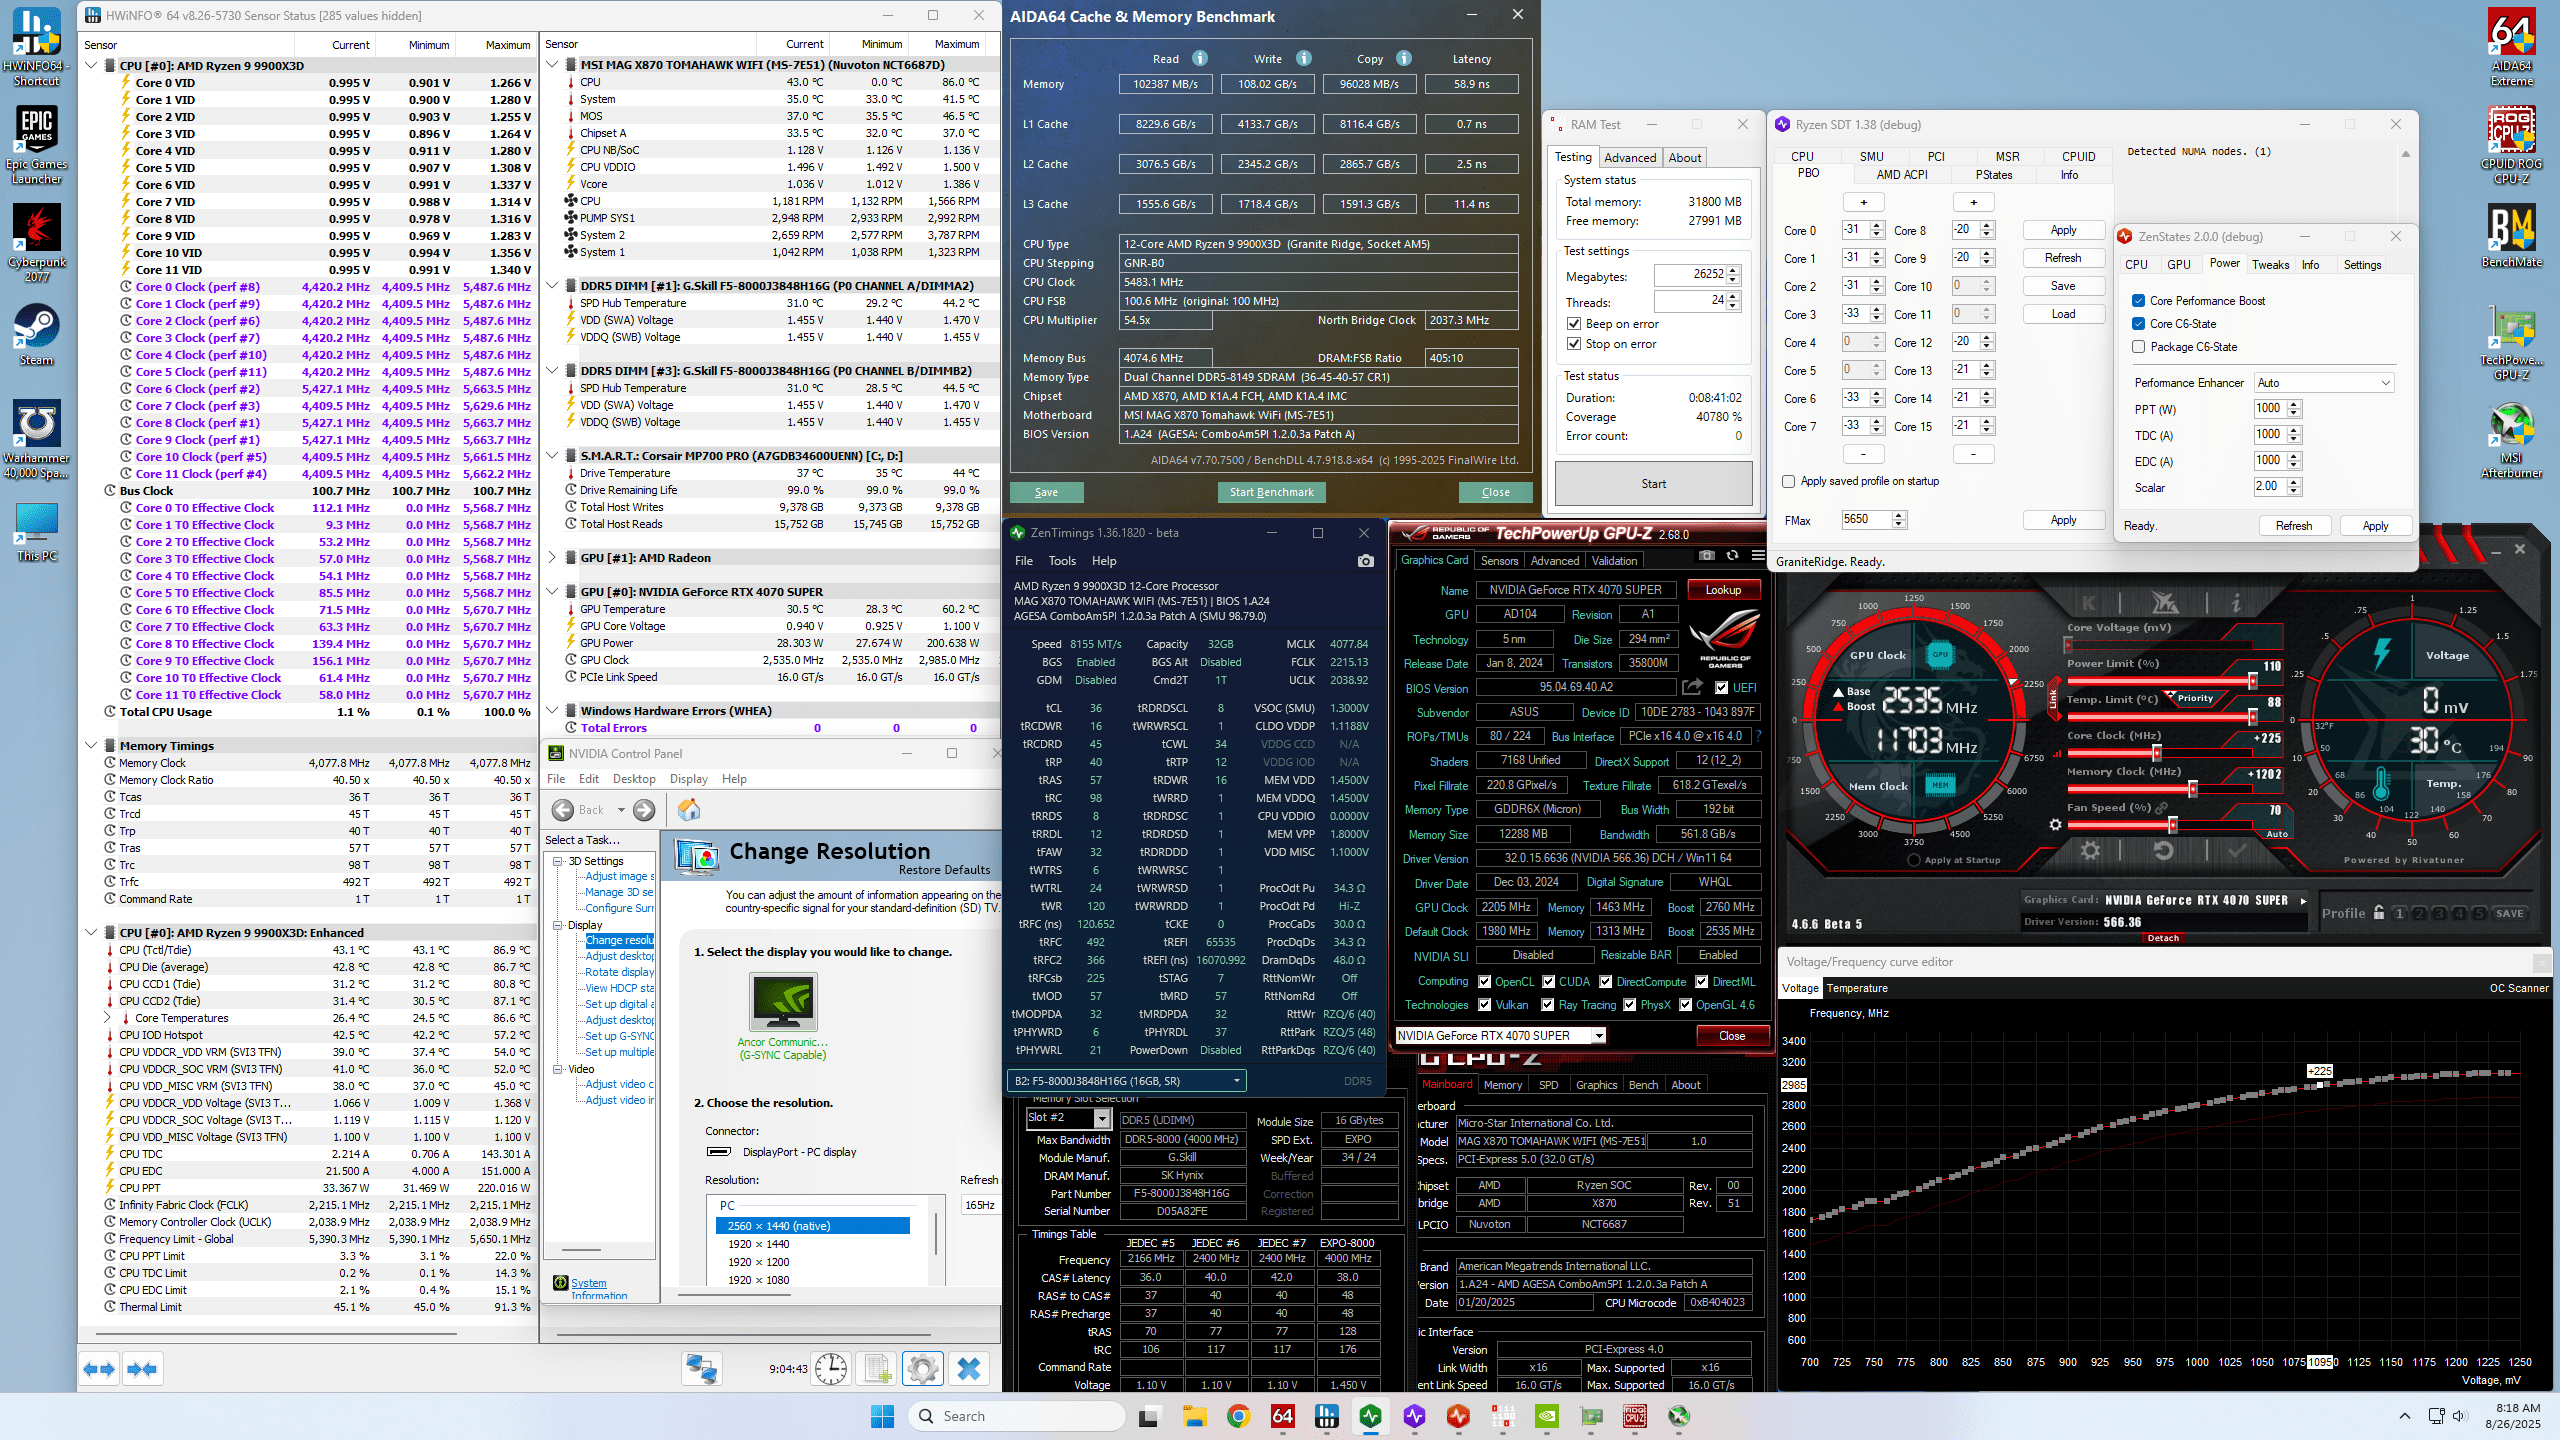Viewport: 2560px width, 1440px height.
Task: Open HWiNFO sensor settings gear
Action: tap(922, 1369)
